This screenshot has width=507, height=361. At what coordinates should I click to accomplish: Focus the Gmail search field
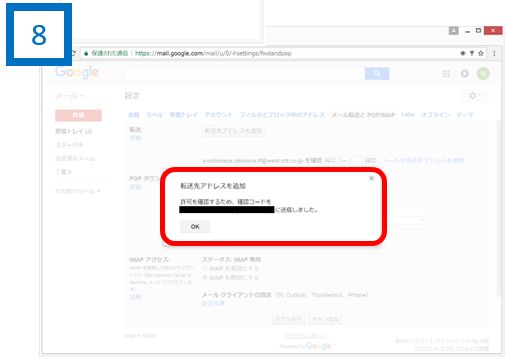245,74
